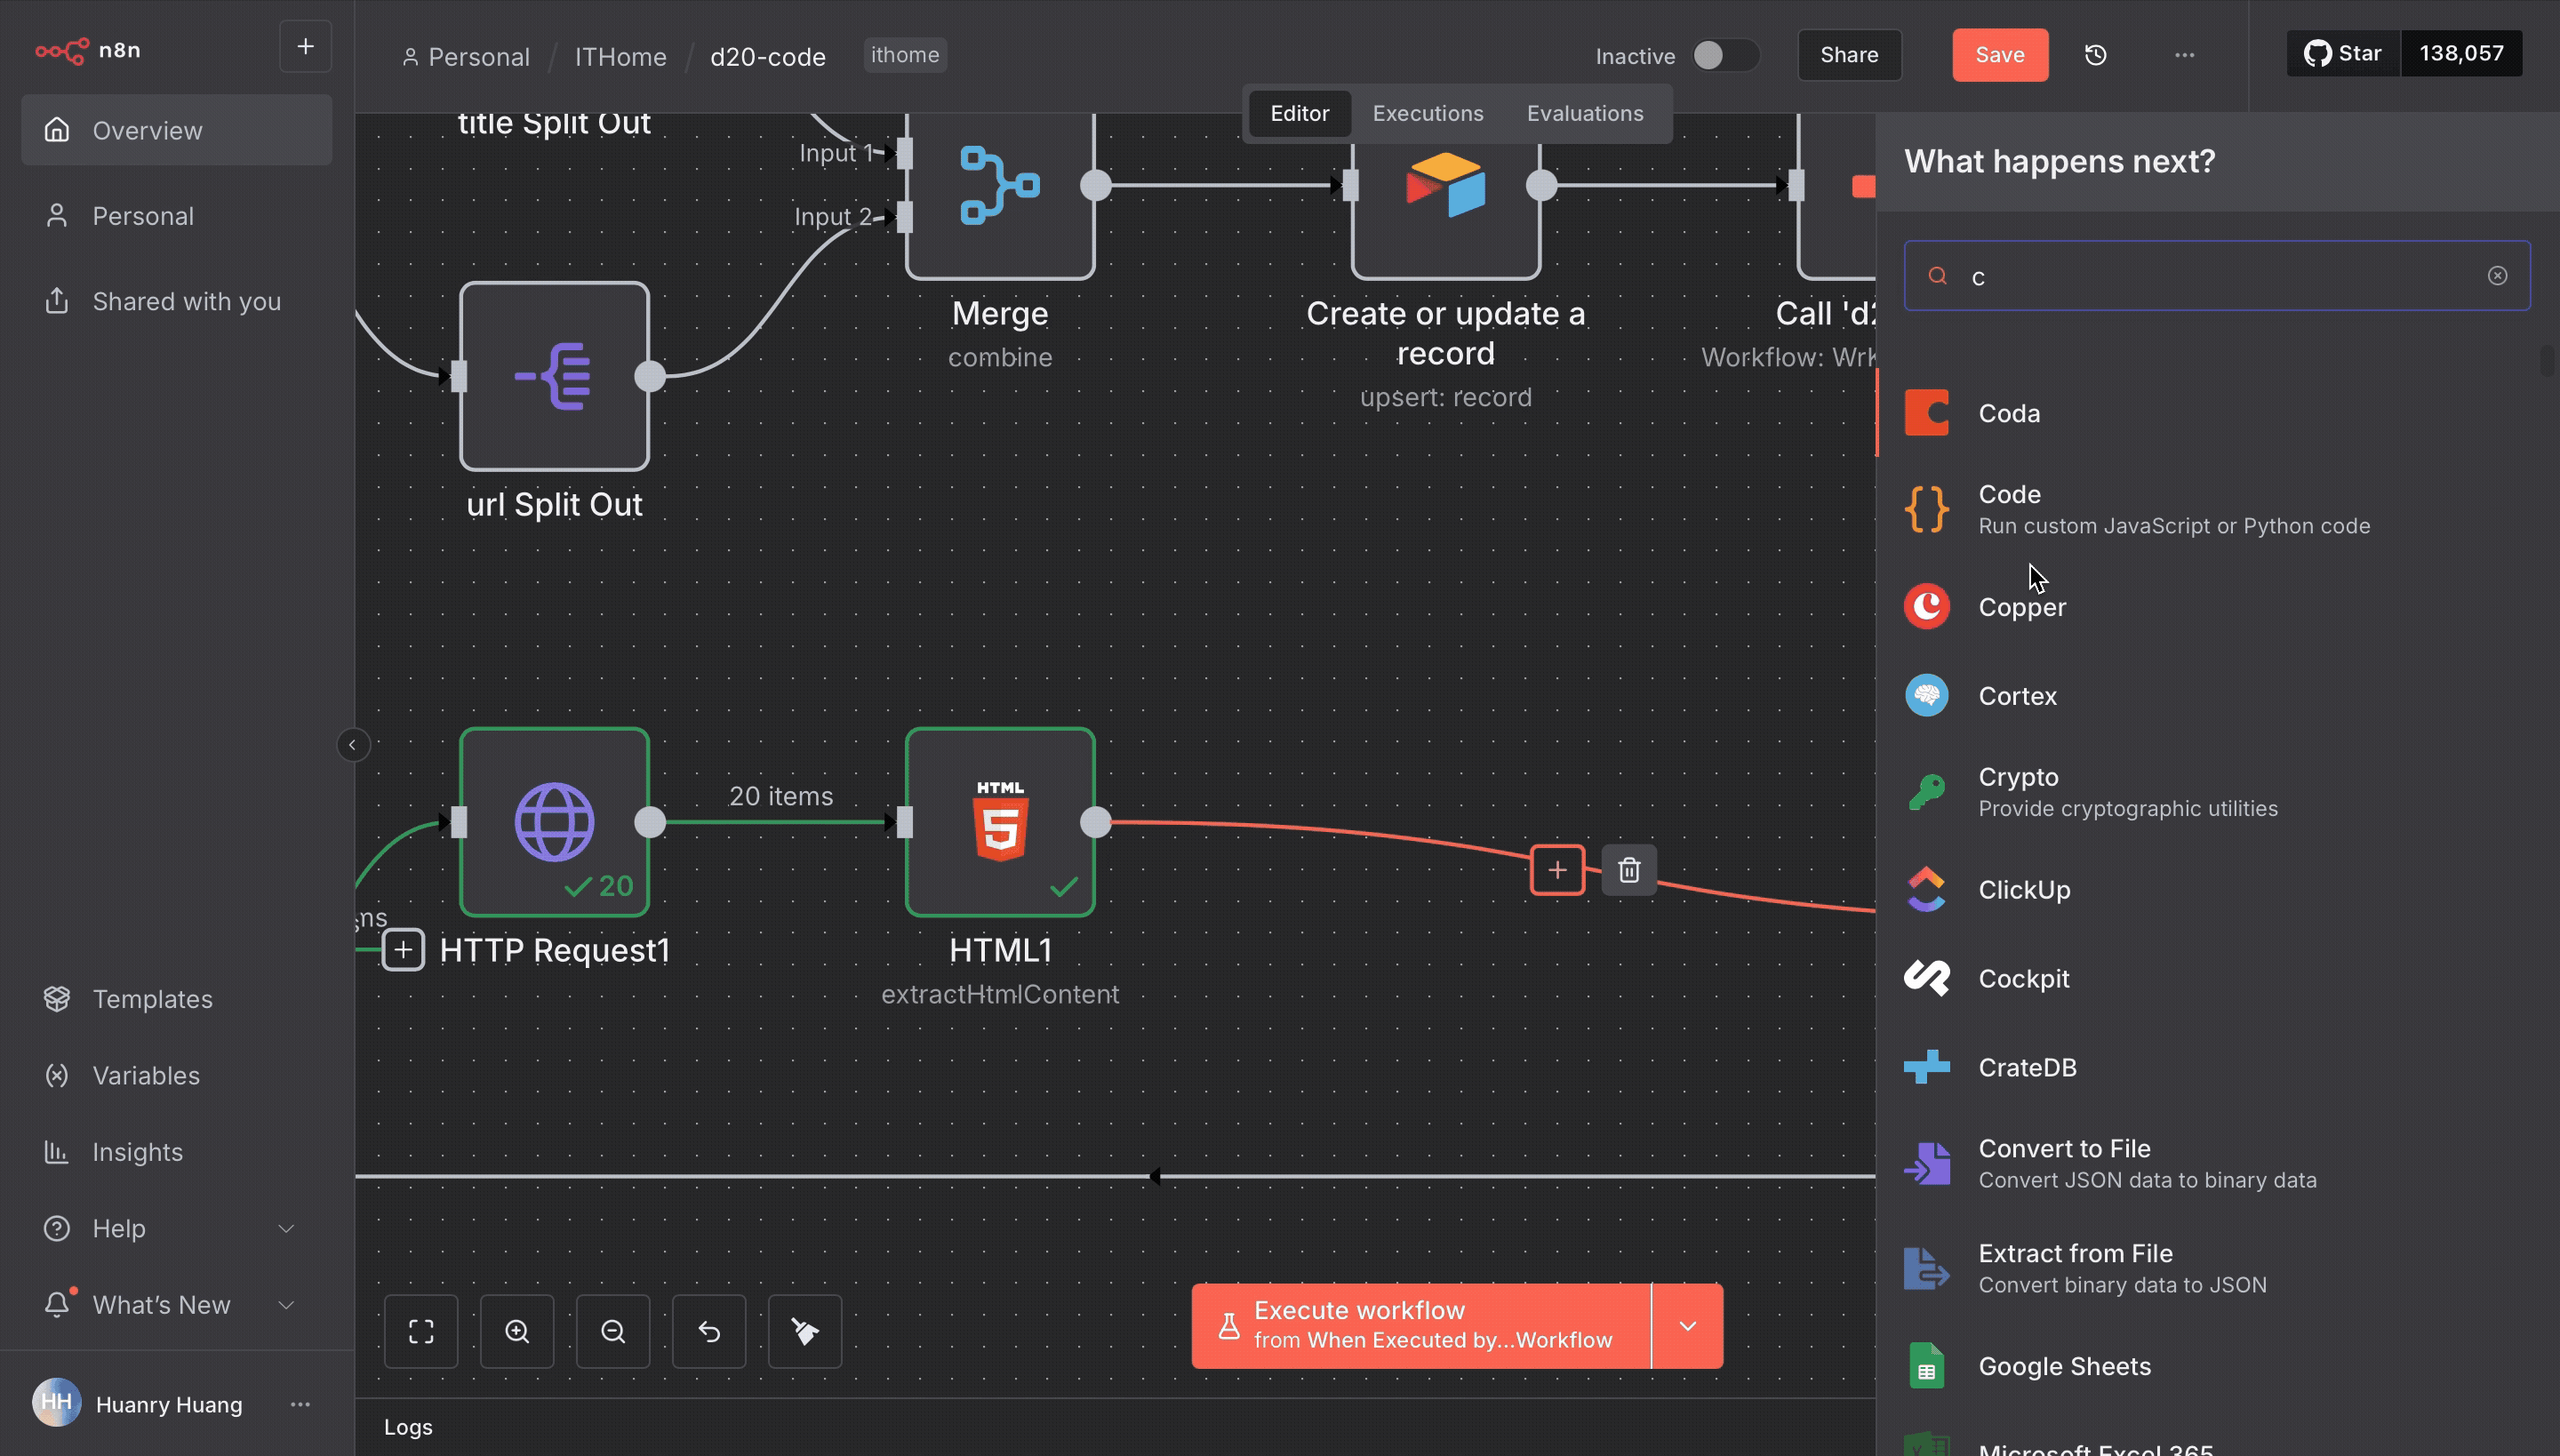
Task: Open the Execute workflow trigger dropdown
Action: point(1688,1325)
